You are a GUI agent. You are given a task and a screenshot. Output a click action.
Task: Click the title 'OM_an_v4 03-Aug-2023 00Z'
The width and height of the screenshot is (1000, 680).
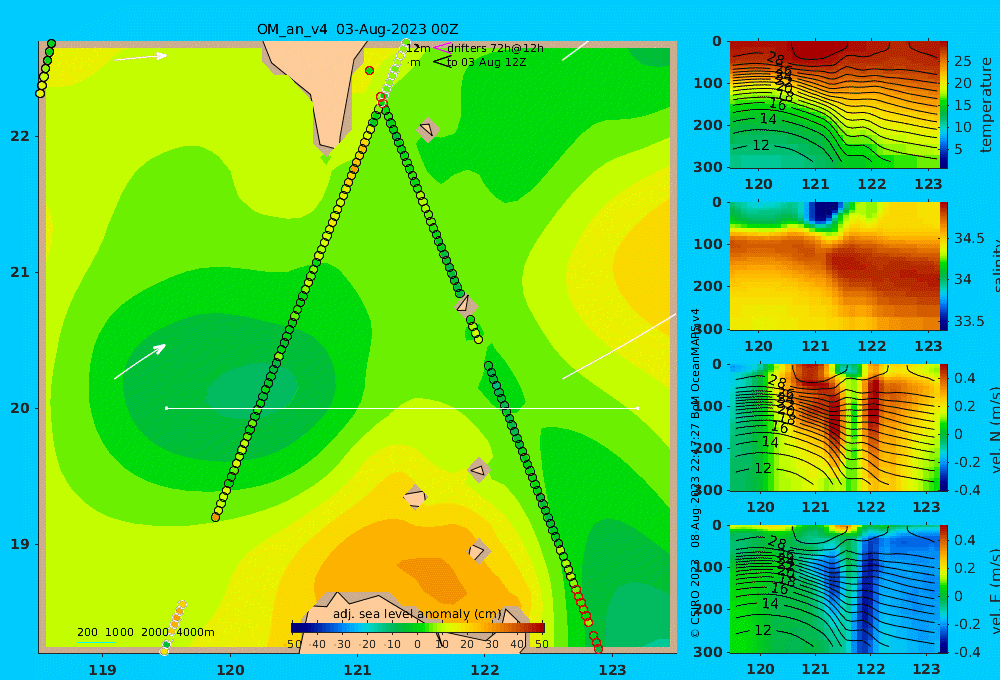tap(357, 29)
